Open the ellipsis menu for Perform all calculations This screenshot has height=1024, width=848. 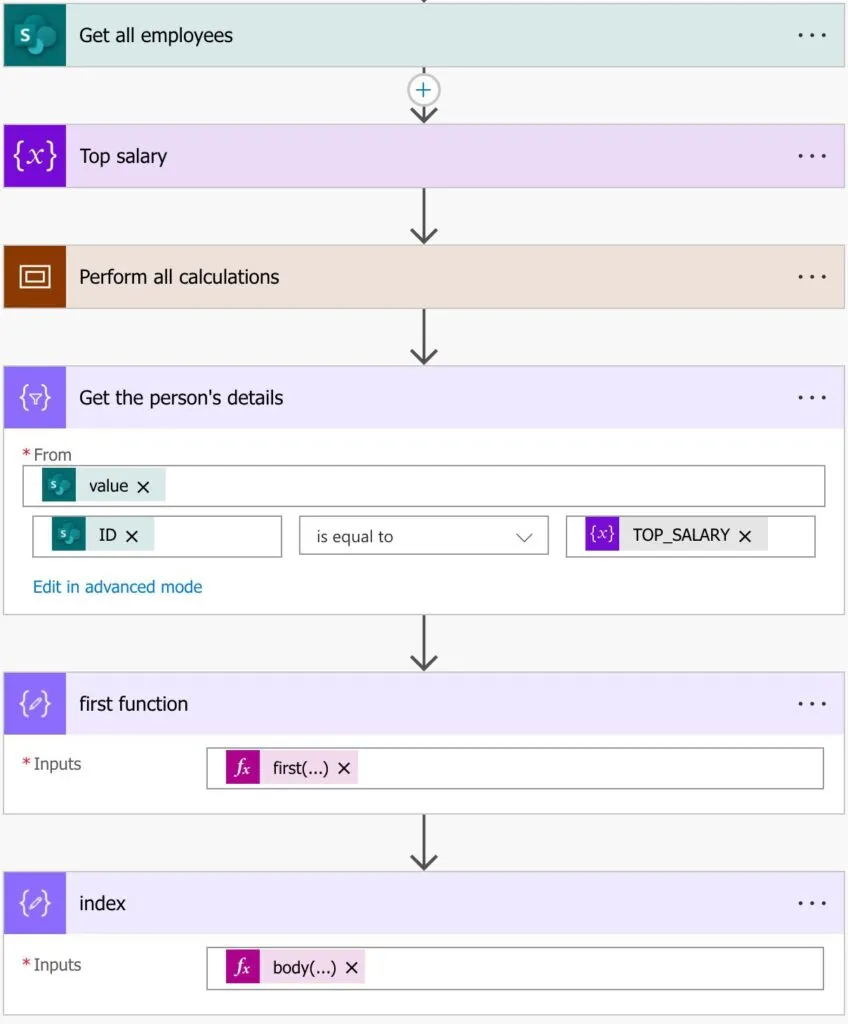click(812, 277)
